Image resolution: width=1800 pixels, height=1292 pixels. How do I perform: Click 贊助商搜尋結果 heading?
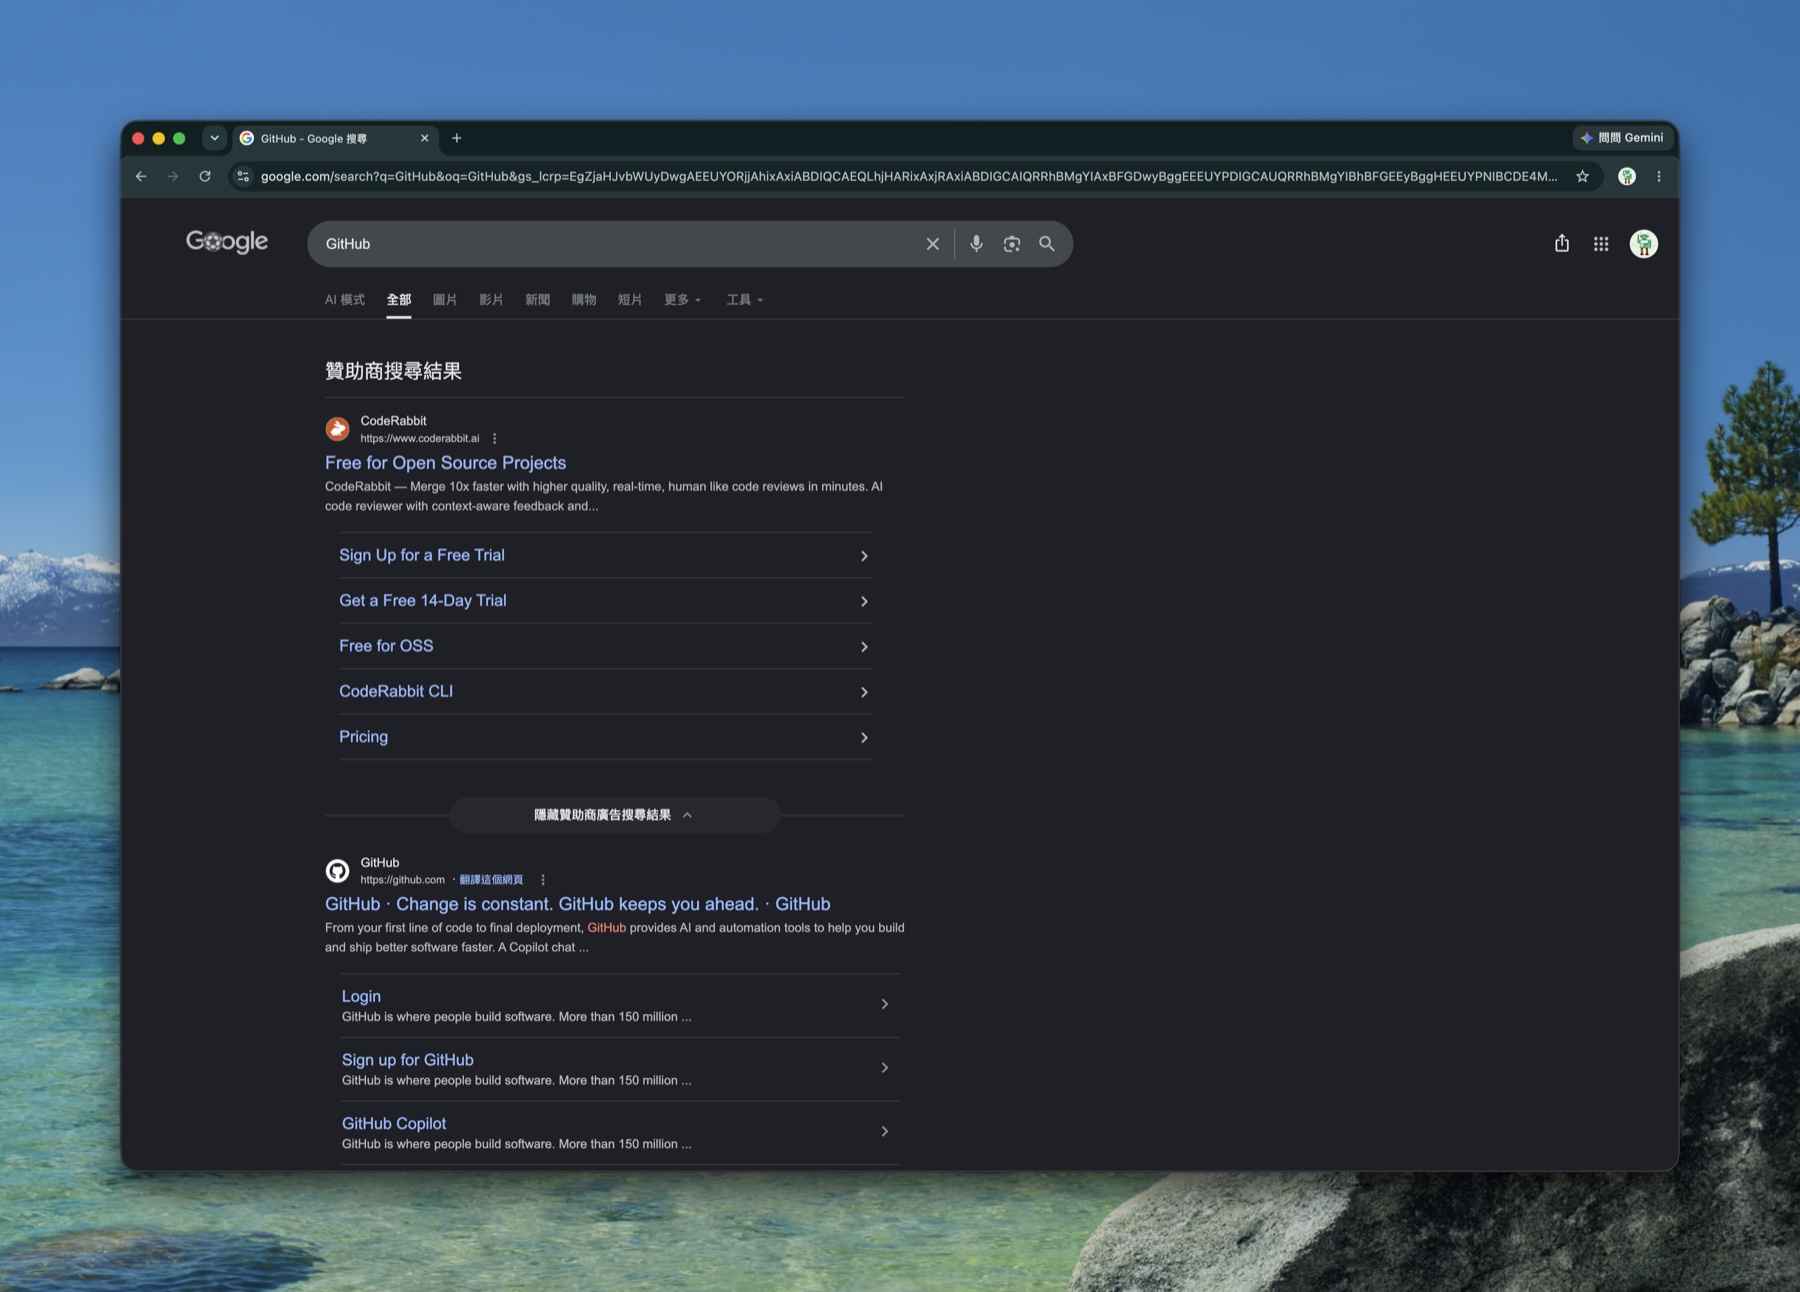click(393, 371)
